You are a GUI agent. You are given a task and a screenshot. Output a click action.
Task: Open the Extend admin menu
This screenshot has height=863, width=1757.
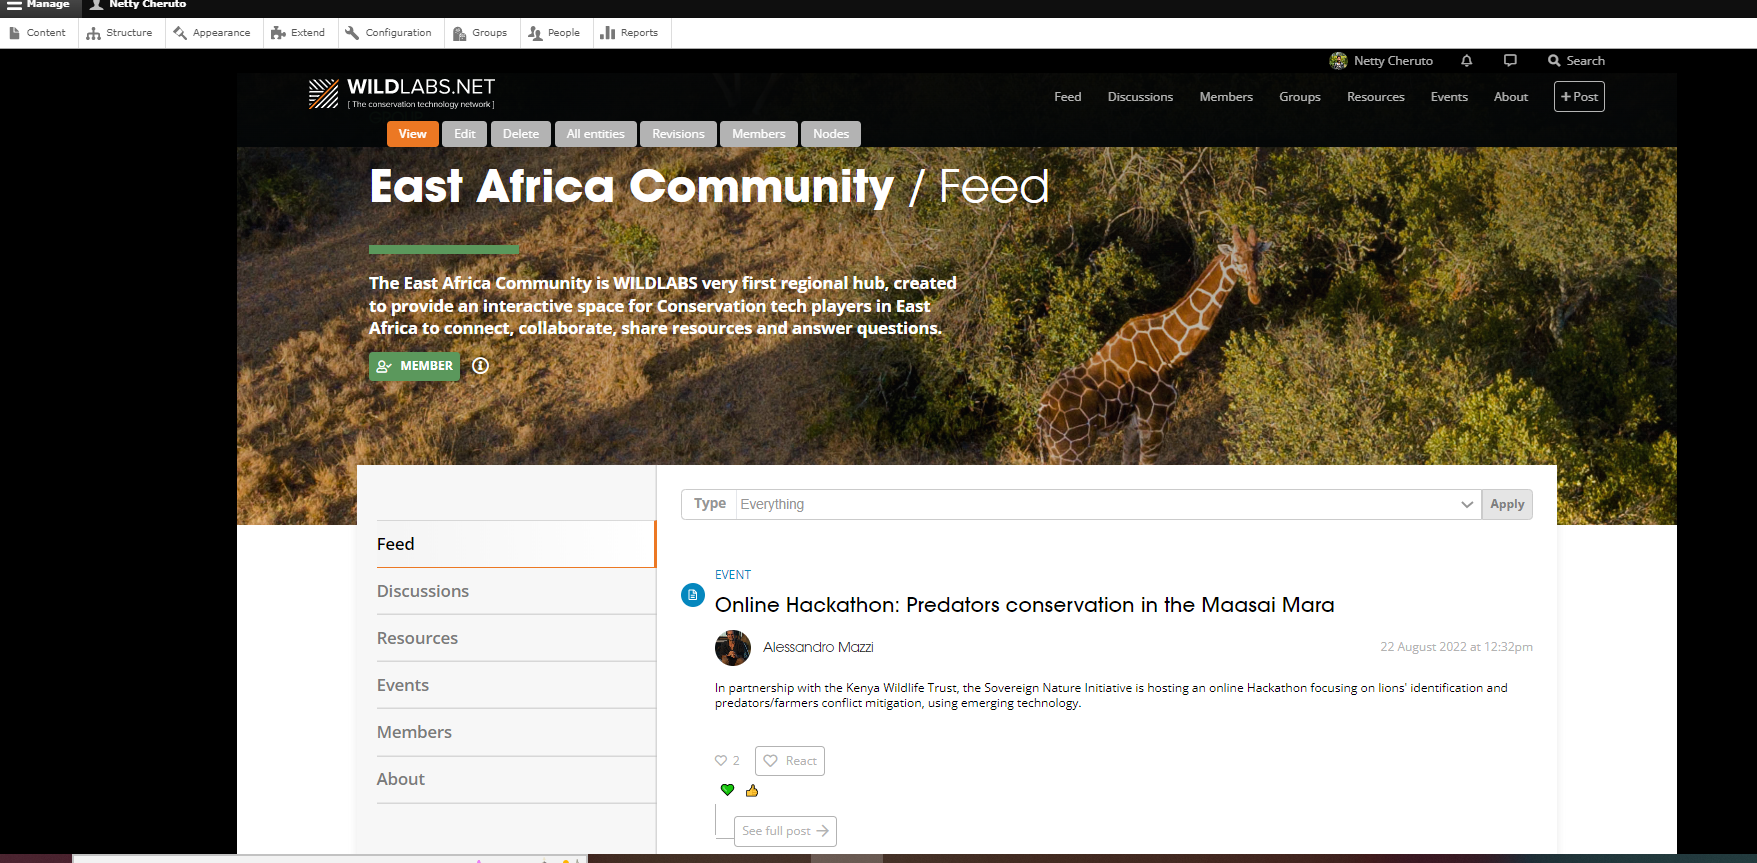tap(299, 33)
